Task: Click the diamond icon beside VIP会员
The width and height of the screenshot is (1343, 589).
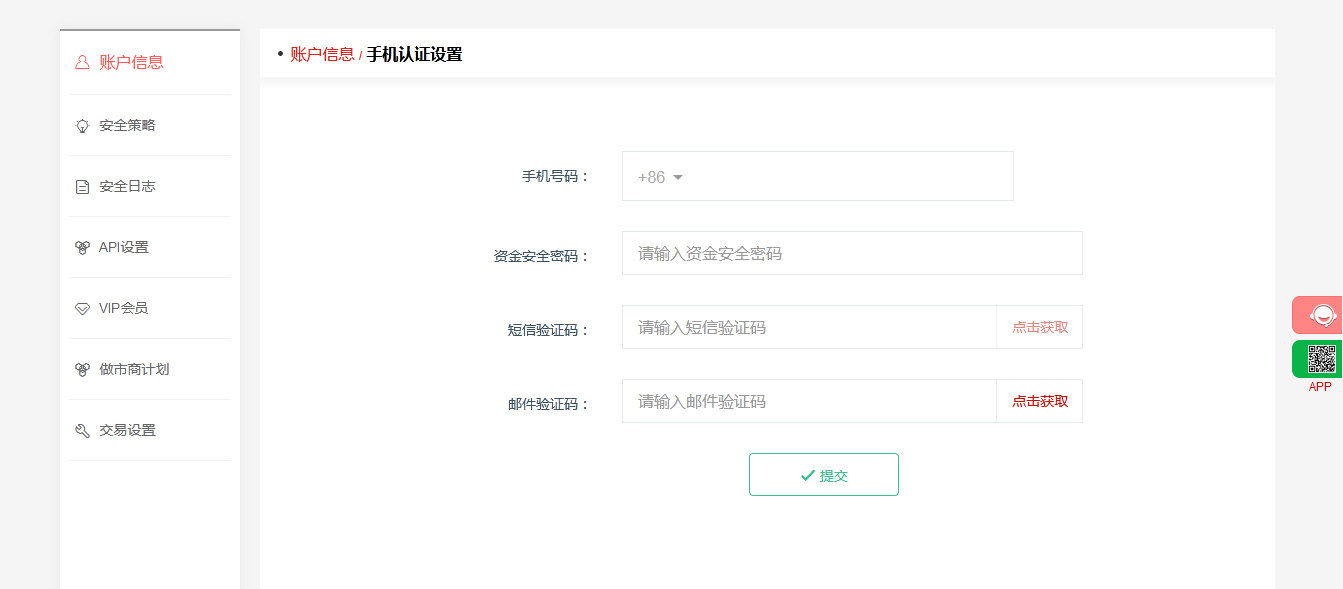Action: (x=82, y=309)
